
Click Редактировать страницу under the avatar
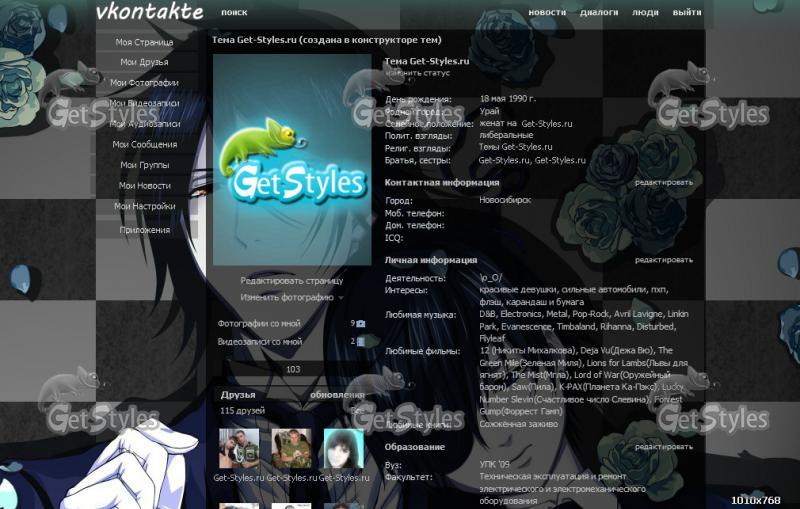pyautogui.click(x=291, y=281)
